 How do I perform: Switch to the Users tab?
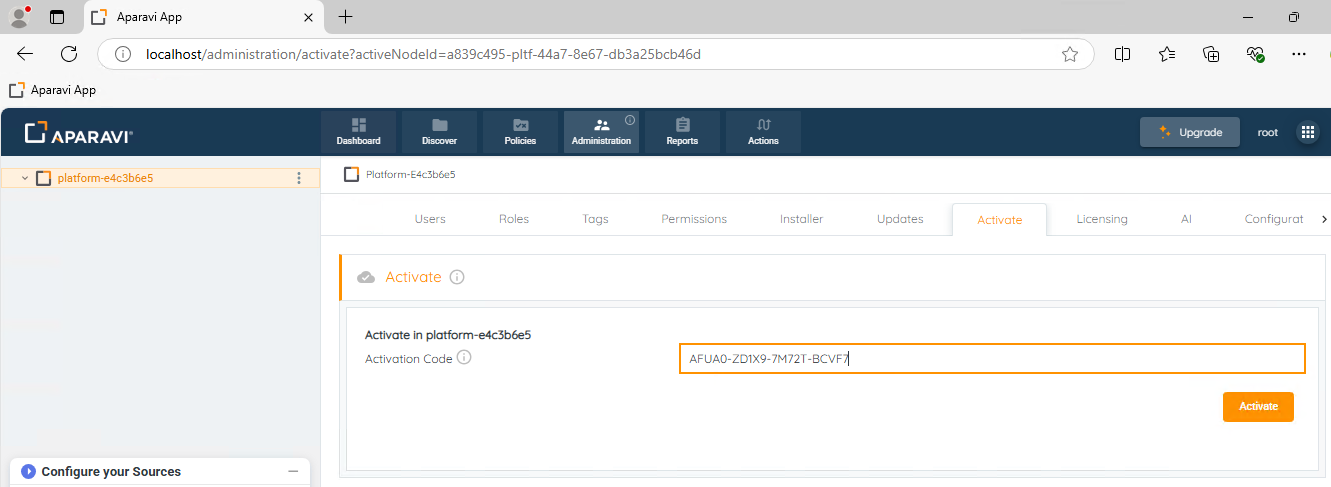coord(430,219)
